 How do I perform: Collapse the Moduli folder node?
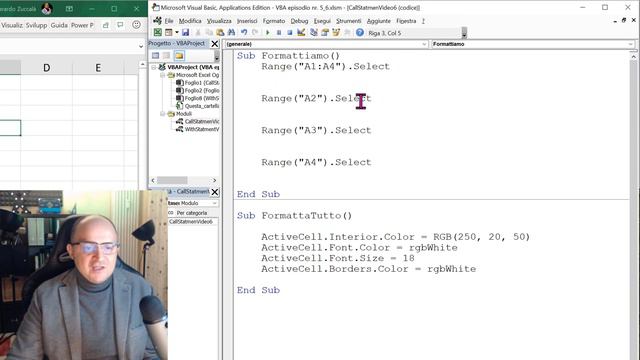pos(162,114)
